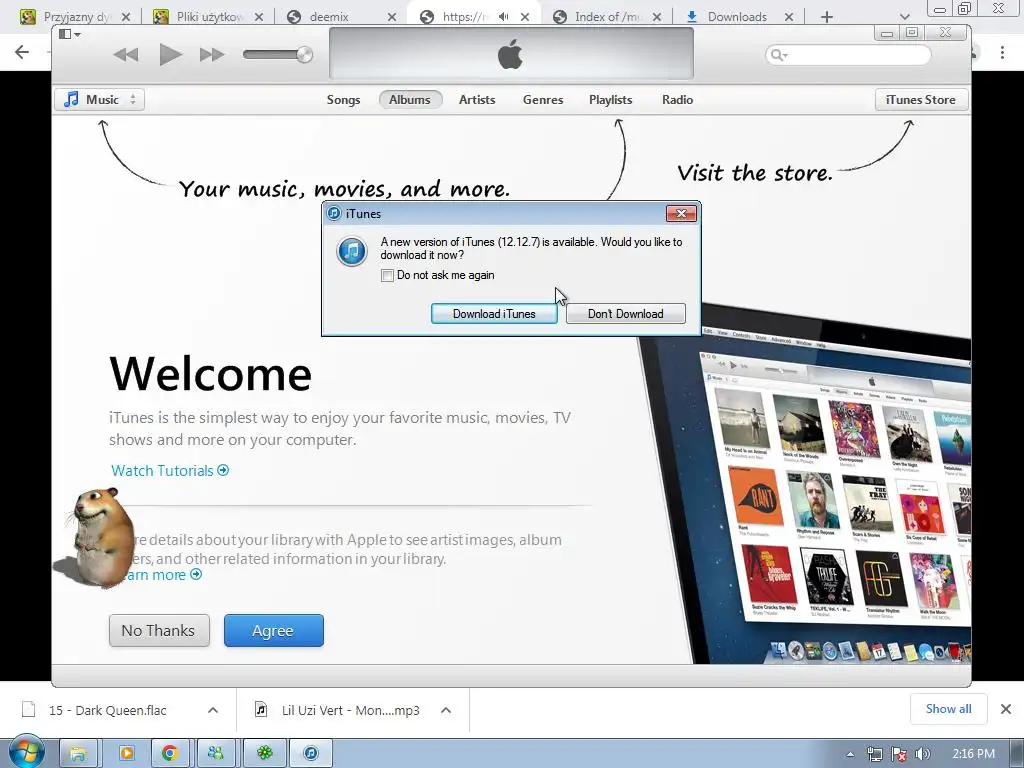Click Show all downloads
Viewport: 1024px width, 768px height.
pos(948,709)
